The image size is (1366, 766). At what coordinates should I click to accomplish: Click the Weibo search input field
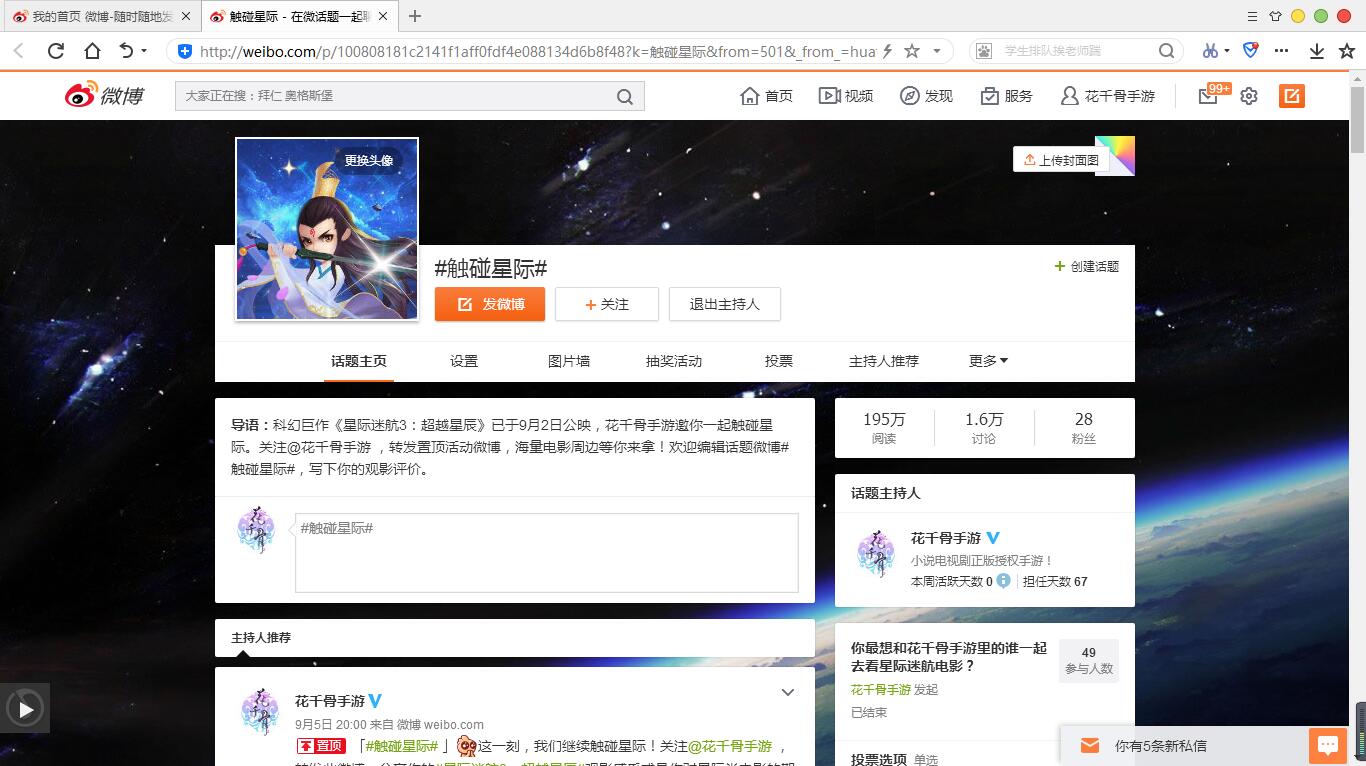click(x=396, y=97)
